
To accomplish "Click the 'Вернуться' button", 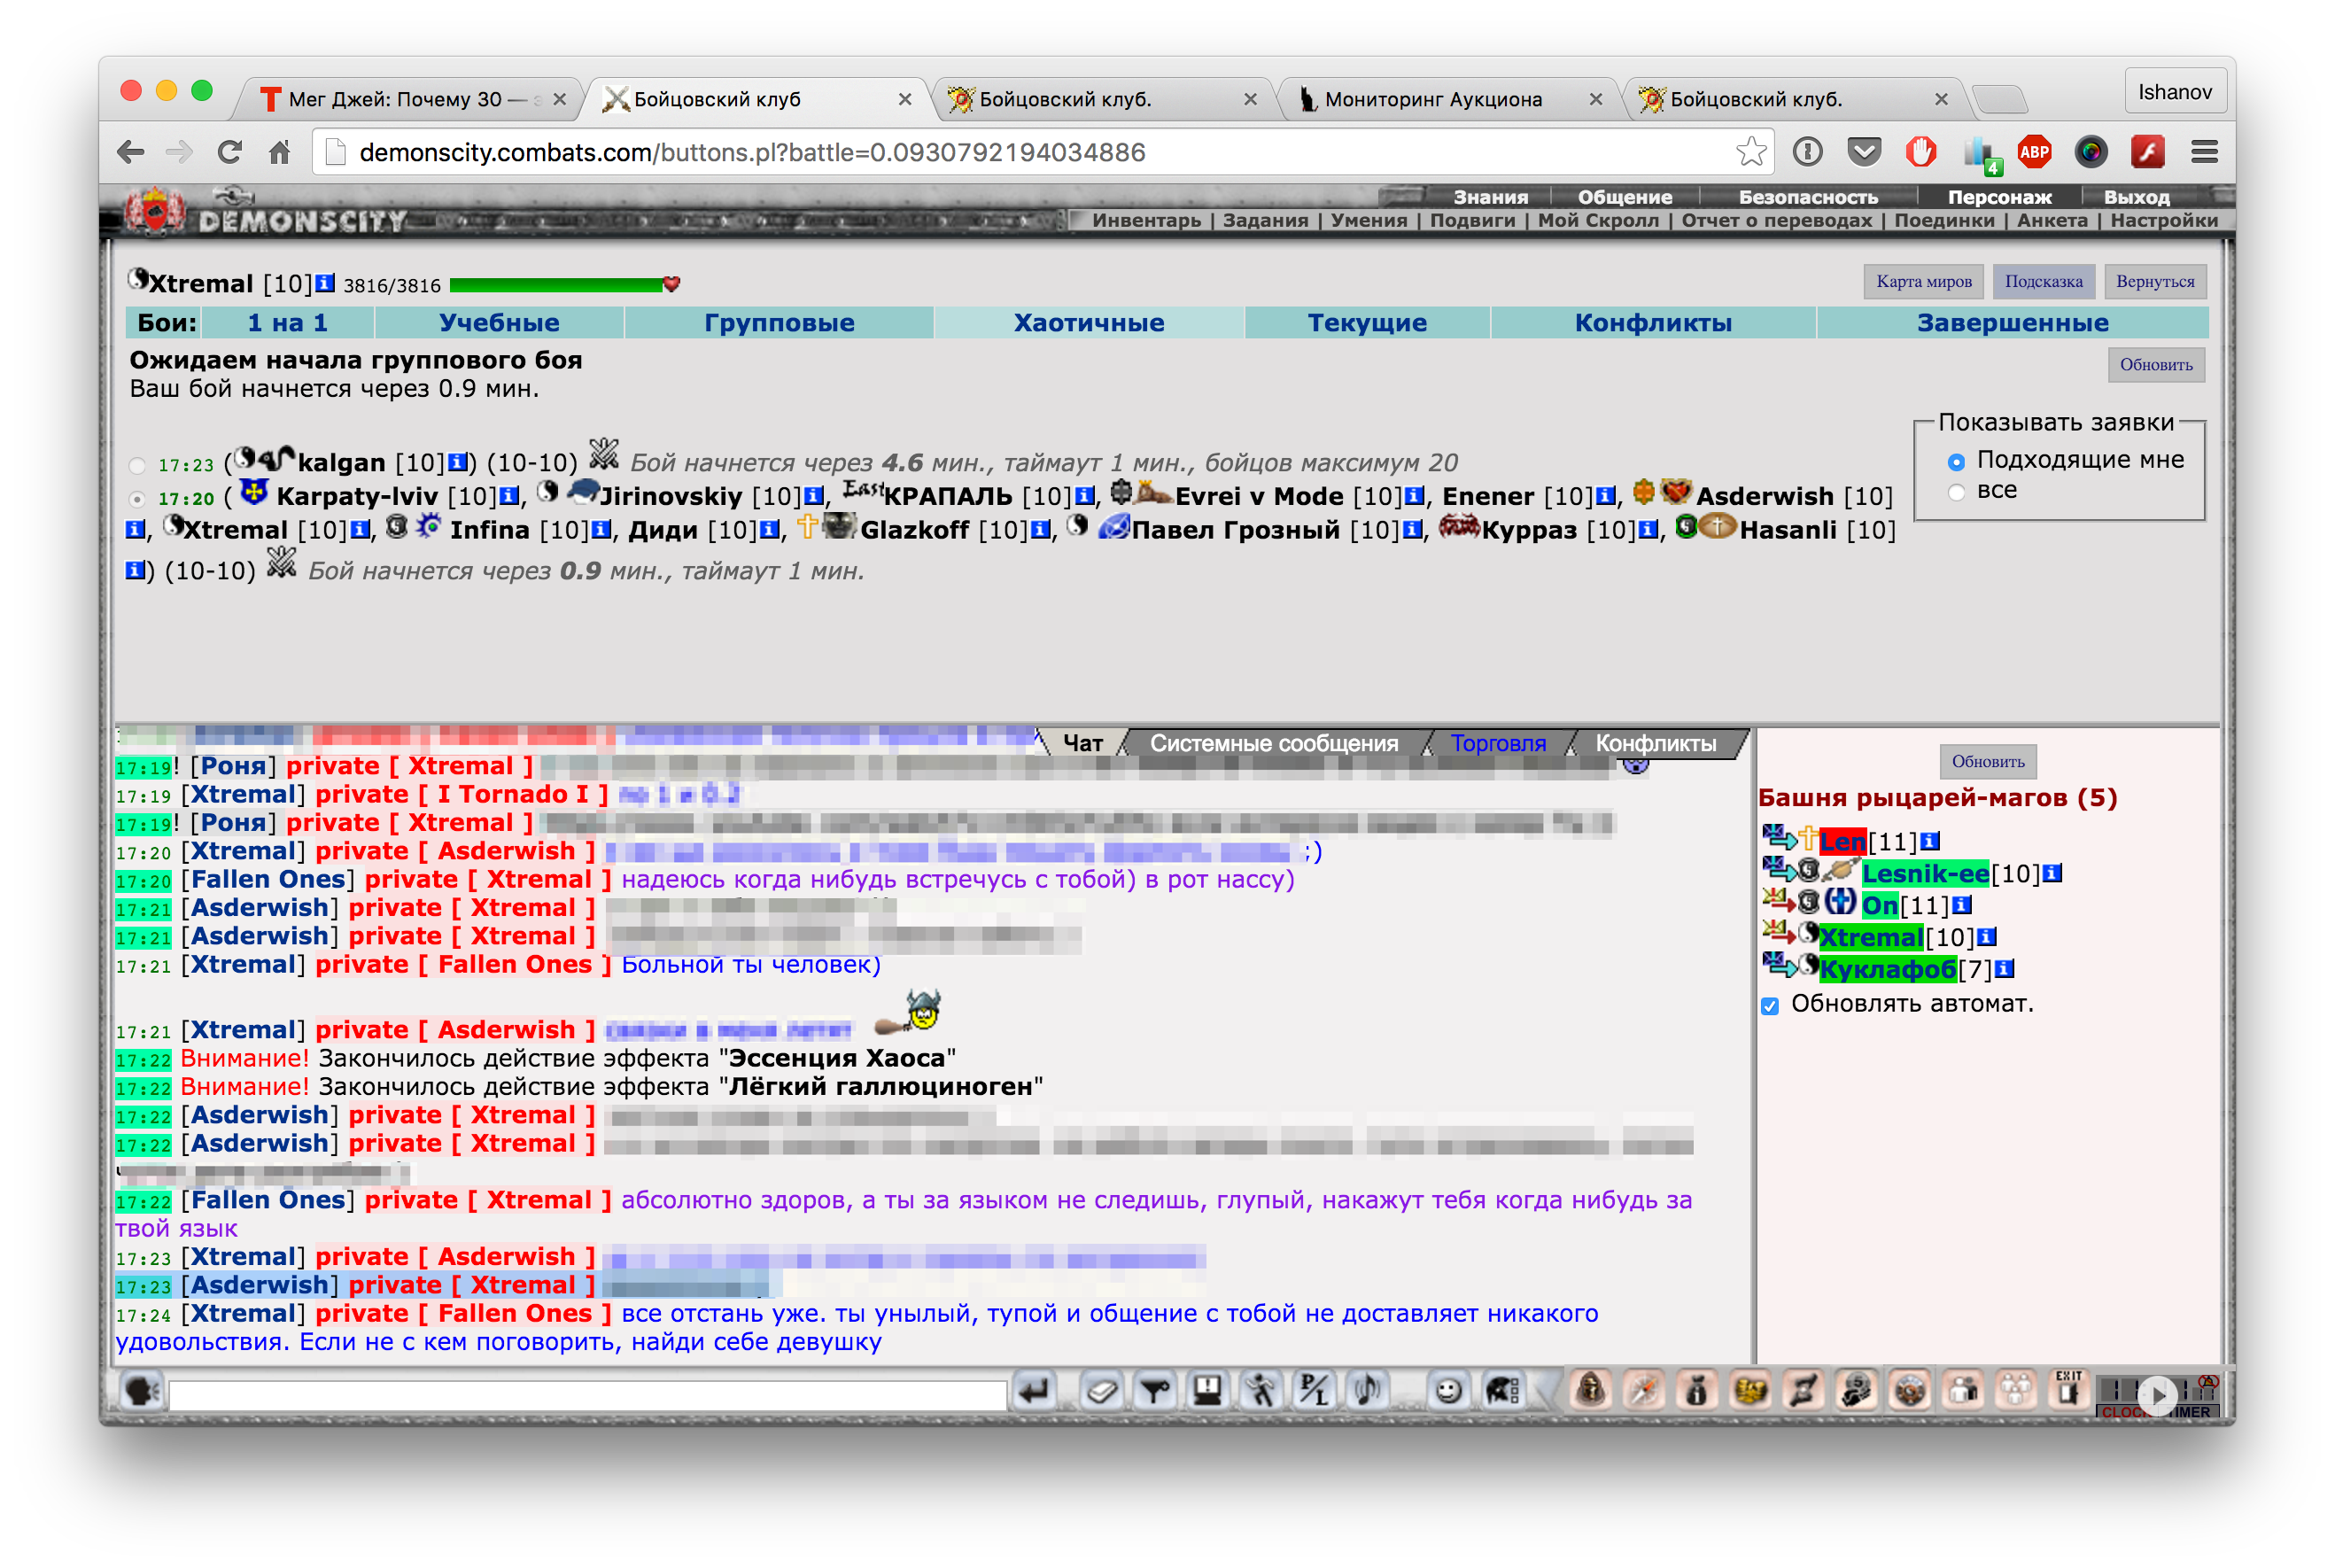I will pos(2155,282).
